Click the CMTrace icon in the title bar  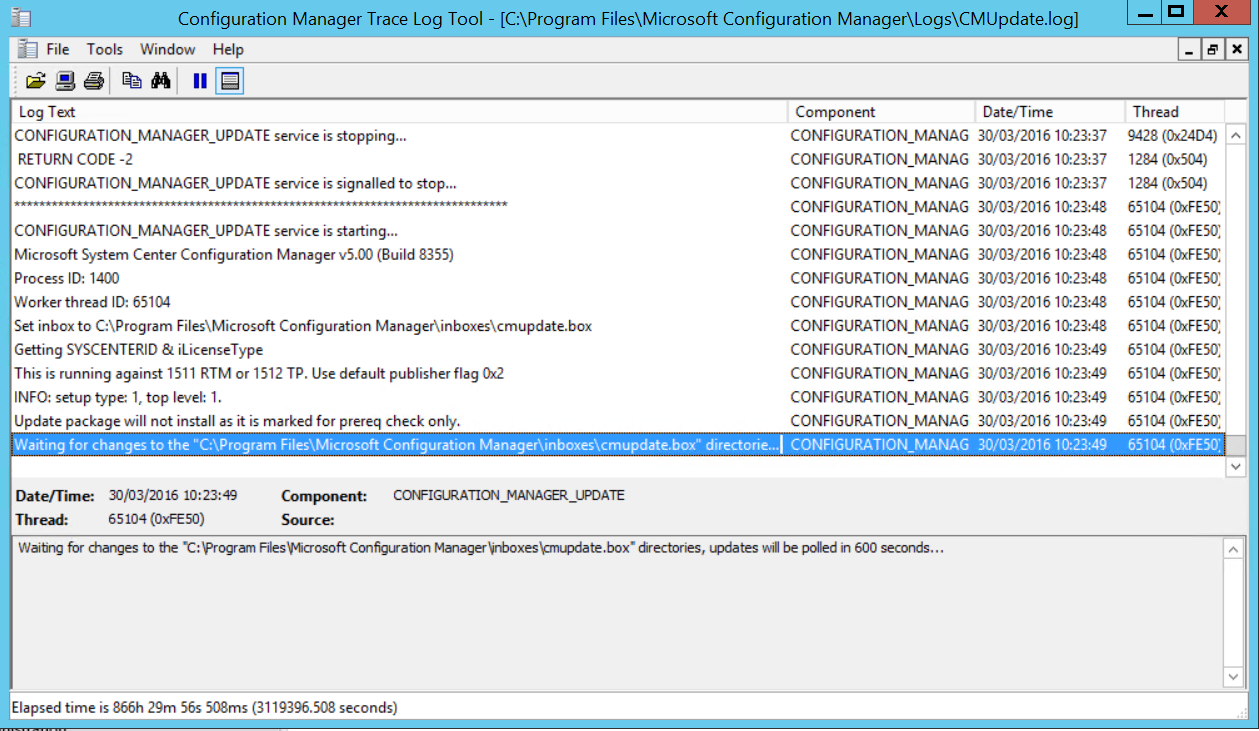coord(20,15)
